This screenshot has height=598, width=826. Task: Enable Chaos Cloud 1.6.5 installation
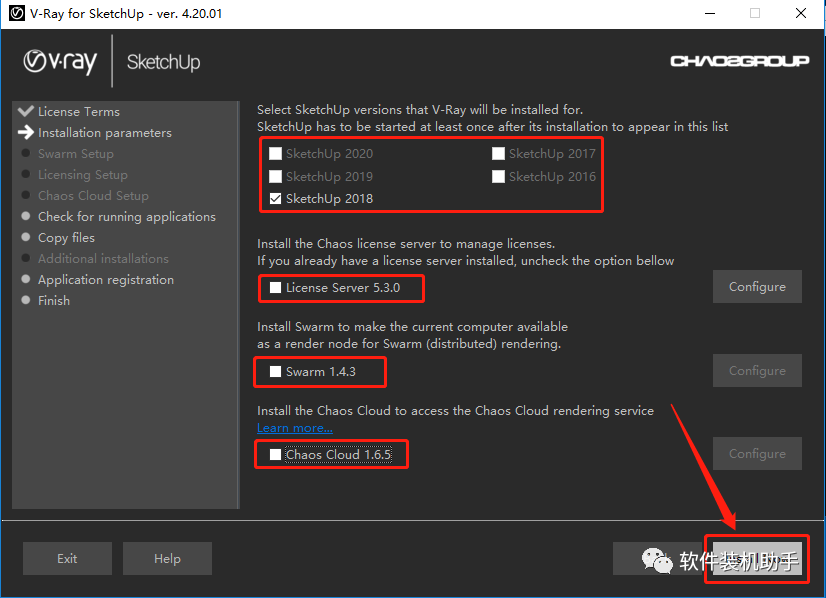pyautogui.click(x=275, y=454)
